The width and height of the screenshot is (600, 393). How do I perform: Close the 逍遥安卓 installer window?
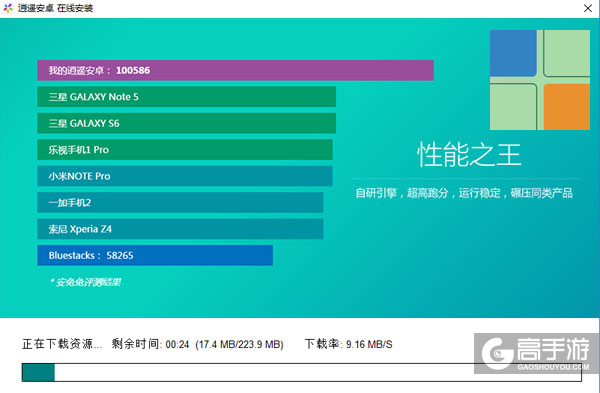pos(588,8)
